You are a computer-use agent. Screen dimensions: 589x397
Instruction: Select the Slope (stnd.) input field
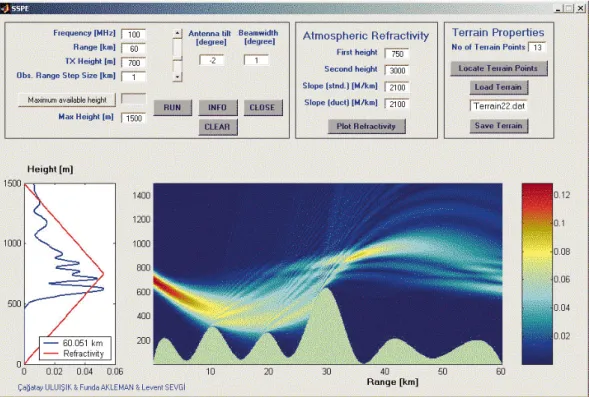(x=397, y=87)
